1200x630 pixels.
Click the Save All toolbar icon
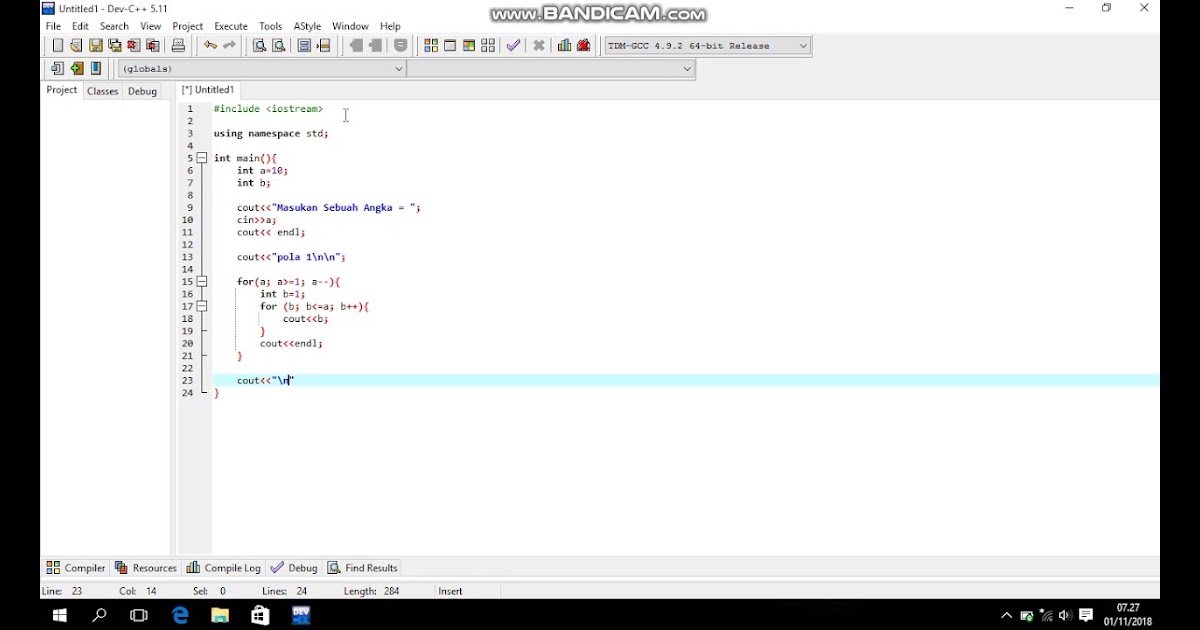pyautogui.click(x=115, y=45)
